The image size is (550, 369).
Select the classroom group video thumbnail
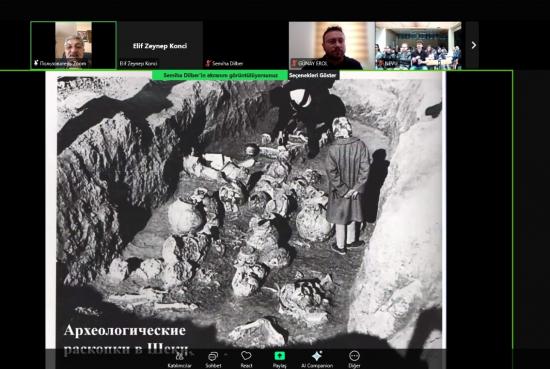pyautogui.click(x=418, y=45)
